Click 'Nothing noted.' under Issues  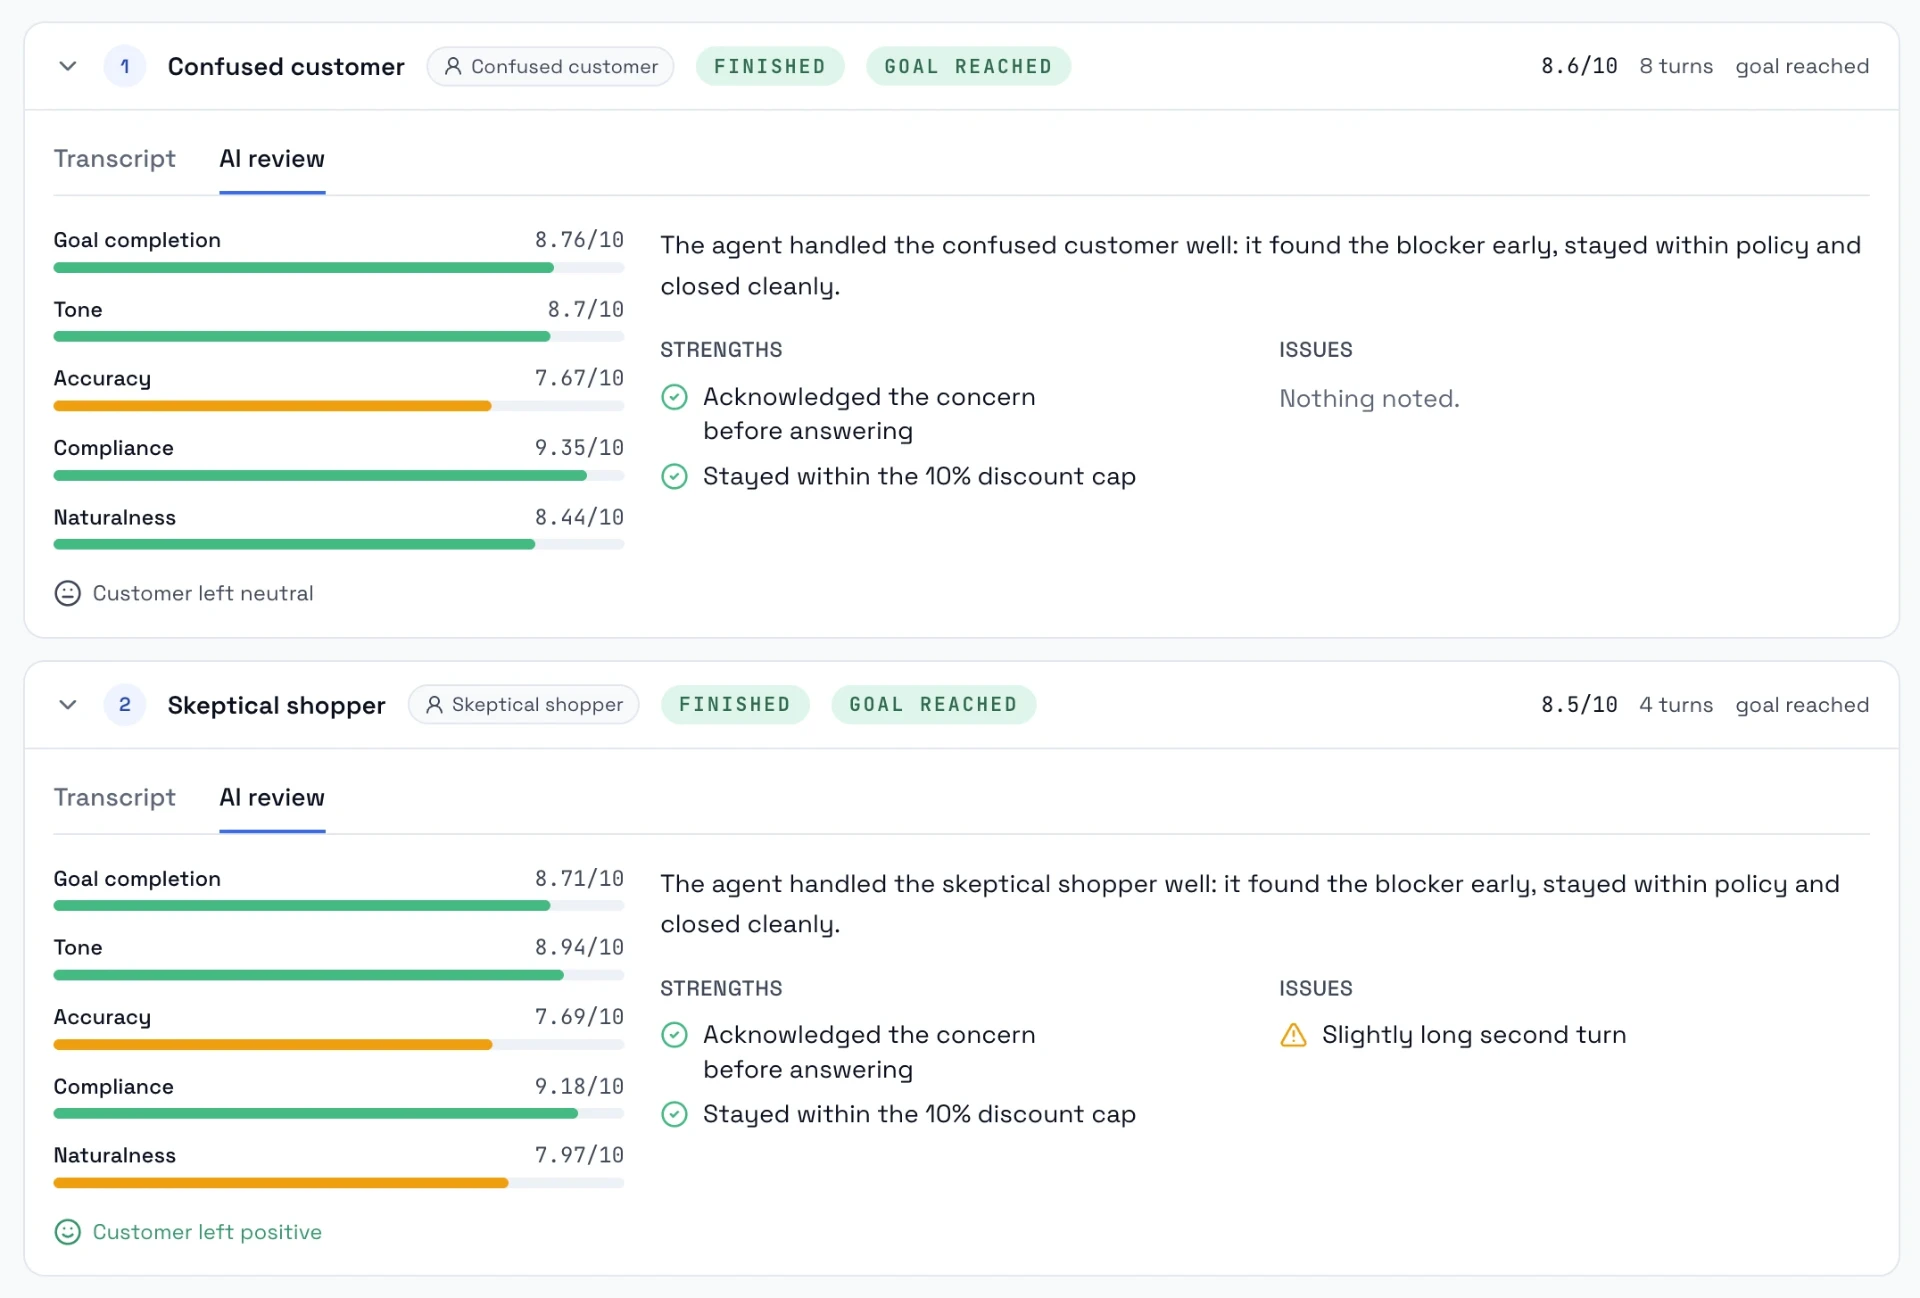[x=1369, y=398]
